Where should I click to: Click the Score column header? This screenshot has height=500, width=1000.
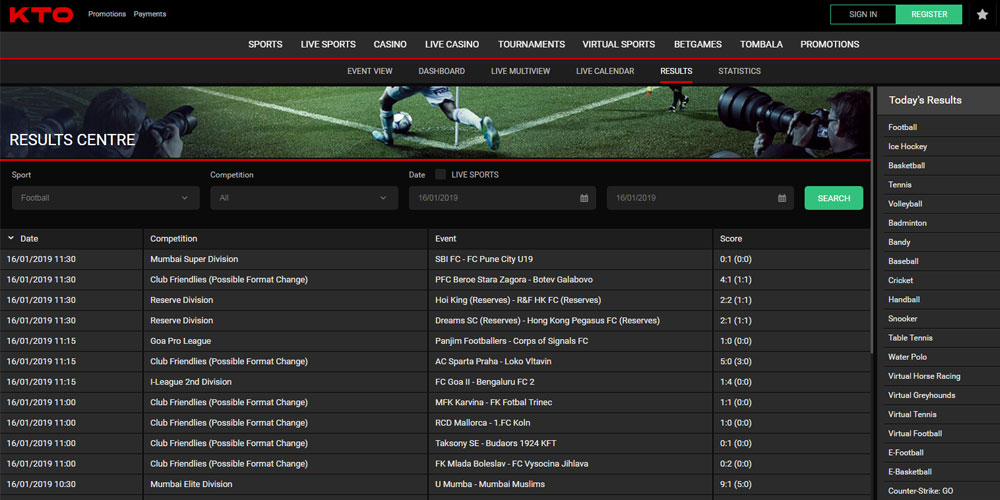[731, 239]
